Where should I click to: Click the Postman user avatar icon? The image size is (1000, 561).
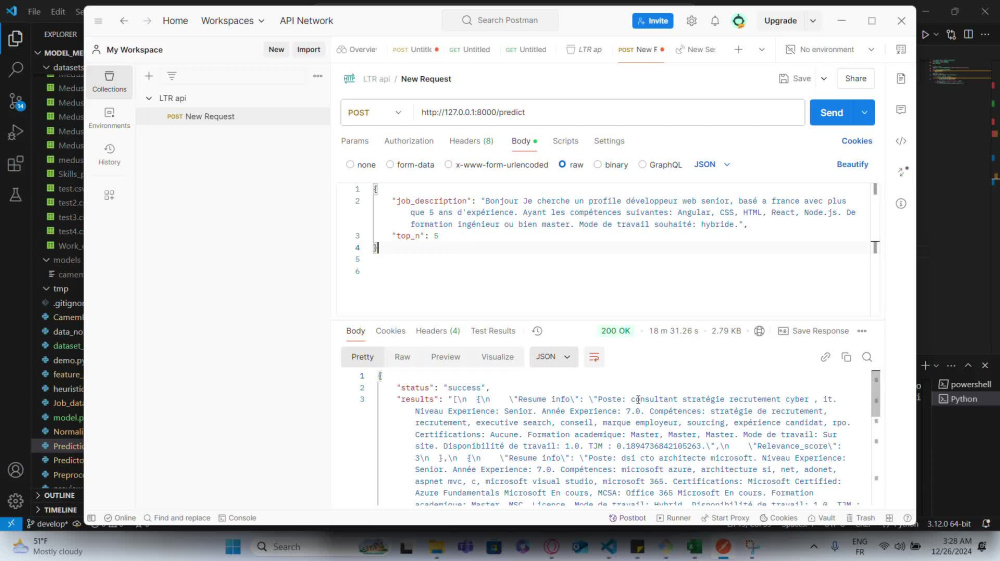click(x=739, y=20)
